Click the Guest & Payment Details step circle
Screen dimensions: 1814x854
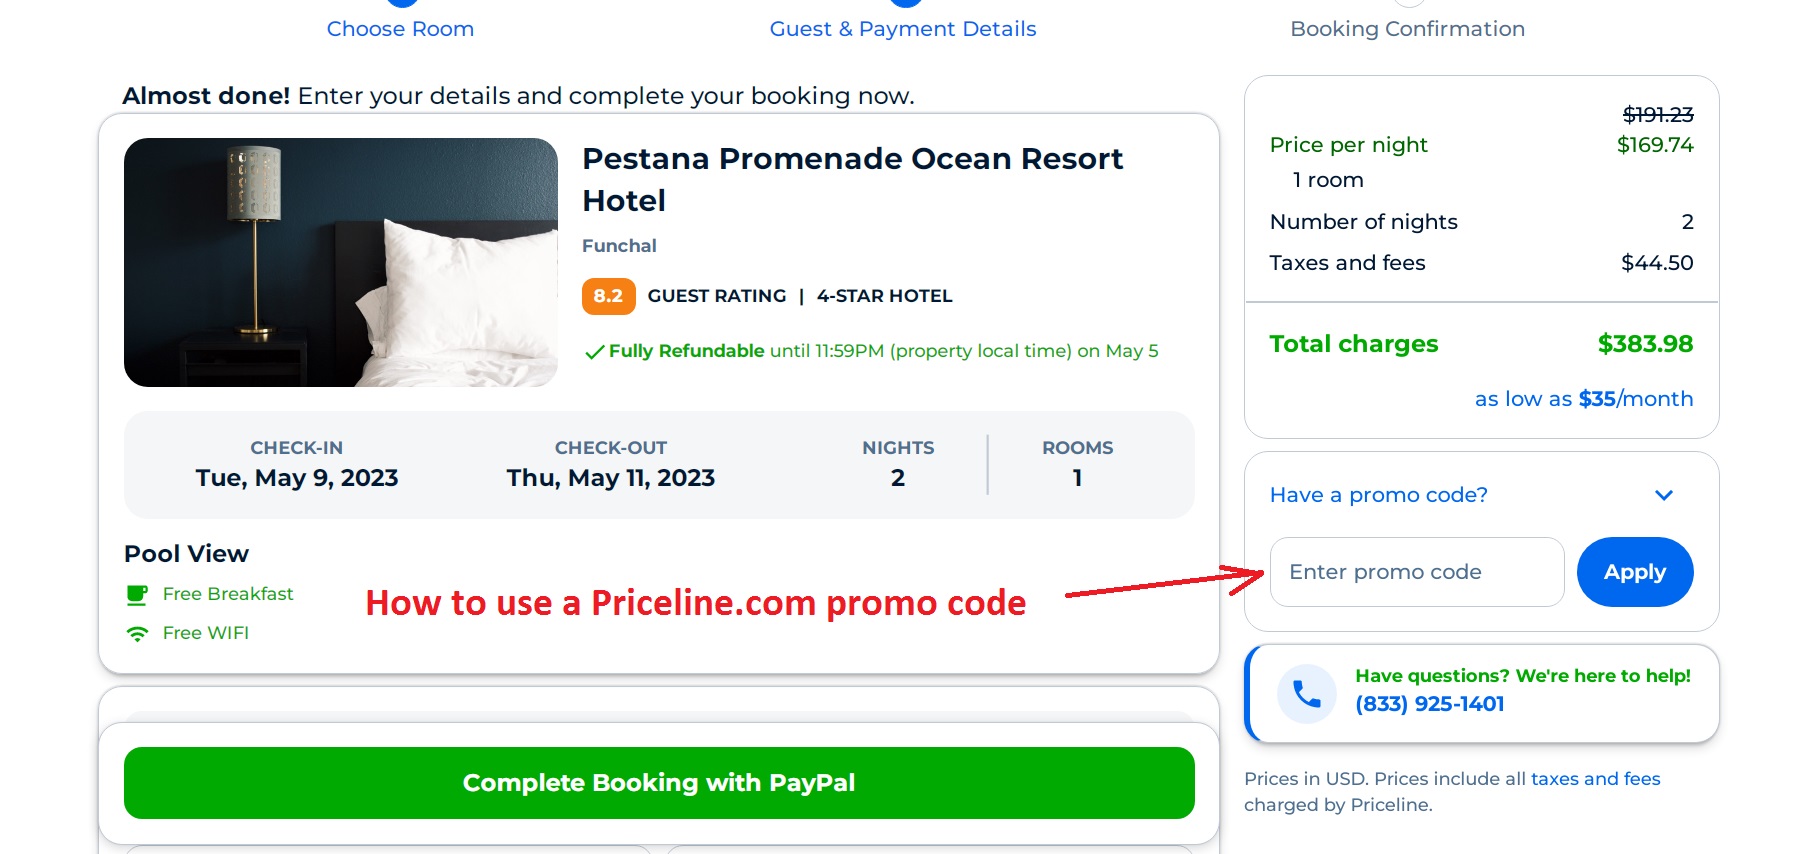tap(905, 3)
